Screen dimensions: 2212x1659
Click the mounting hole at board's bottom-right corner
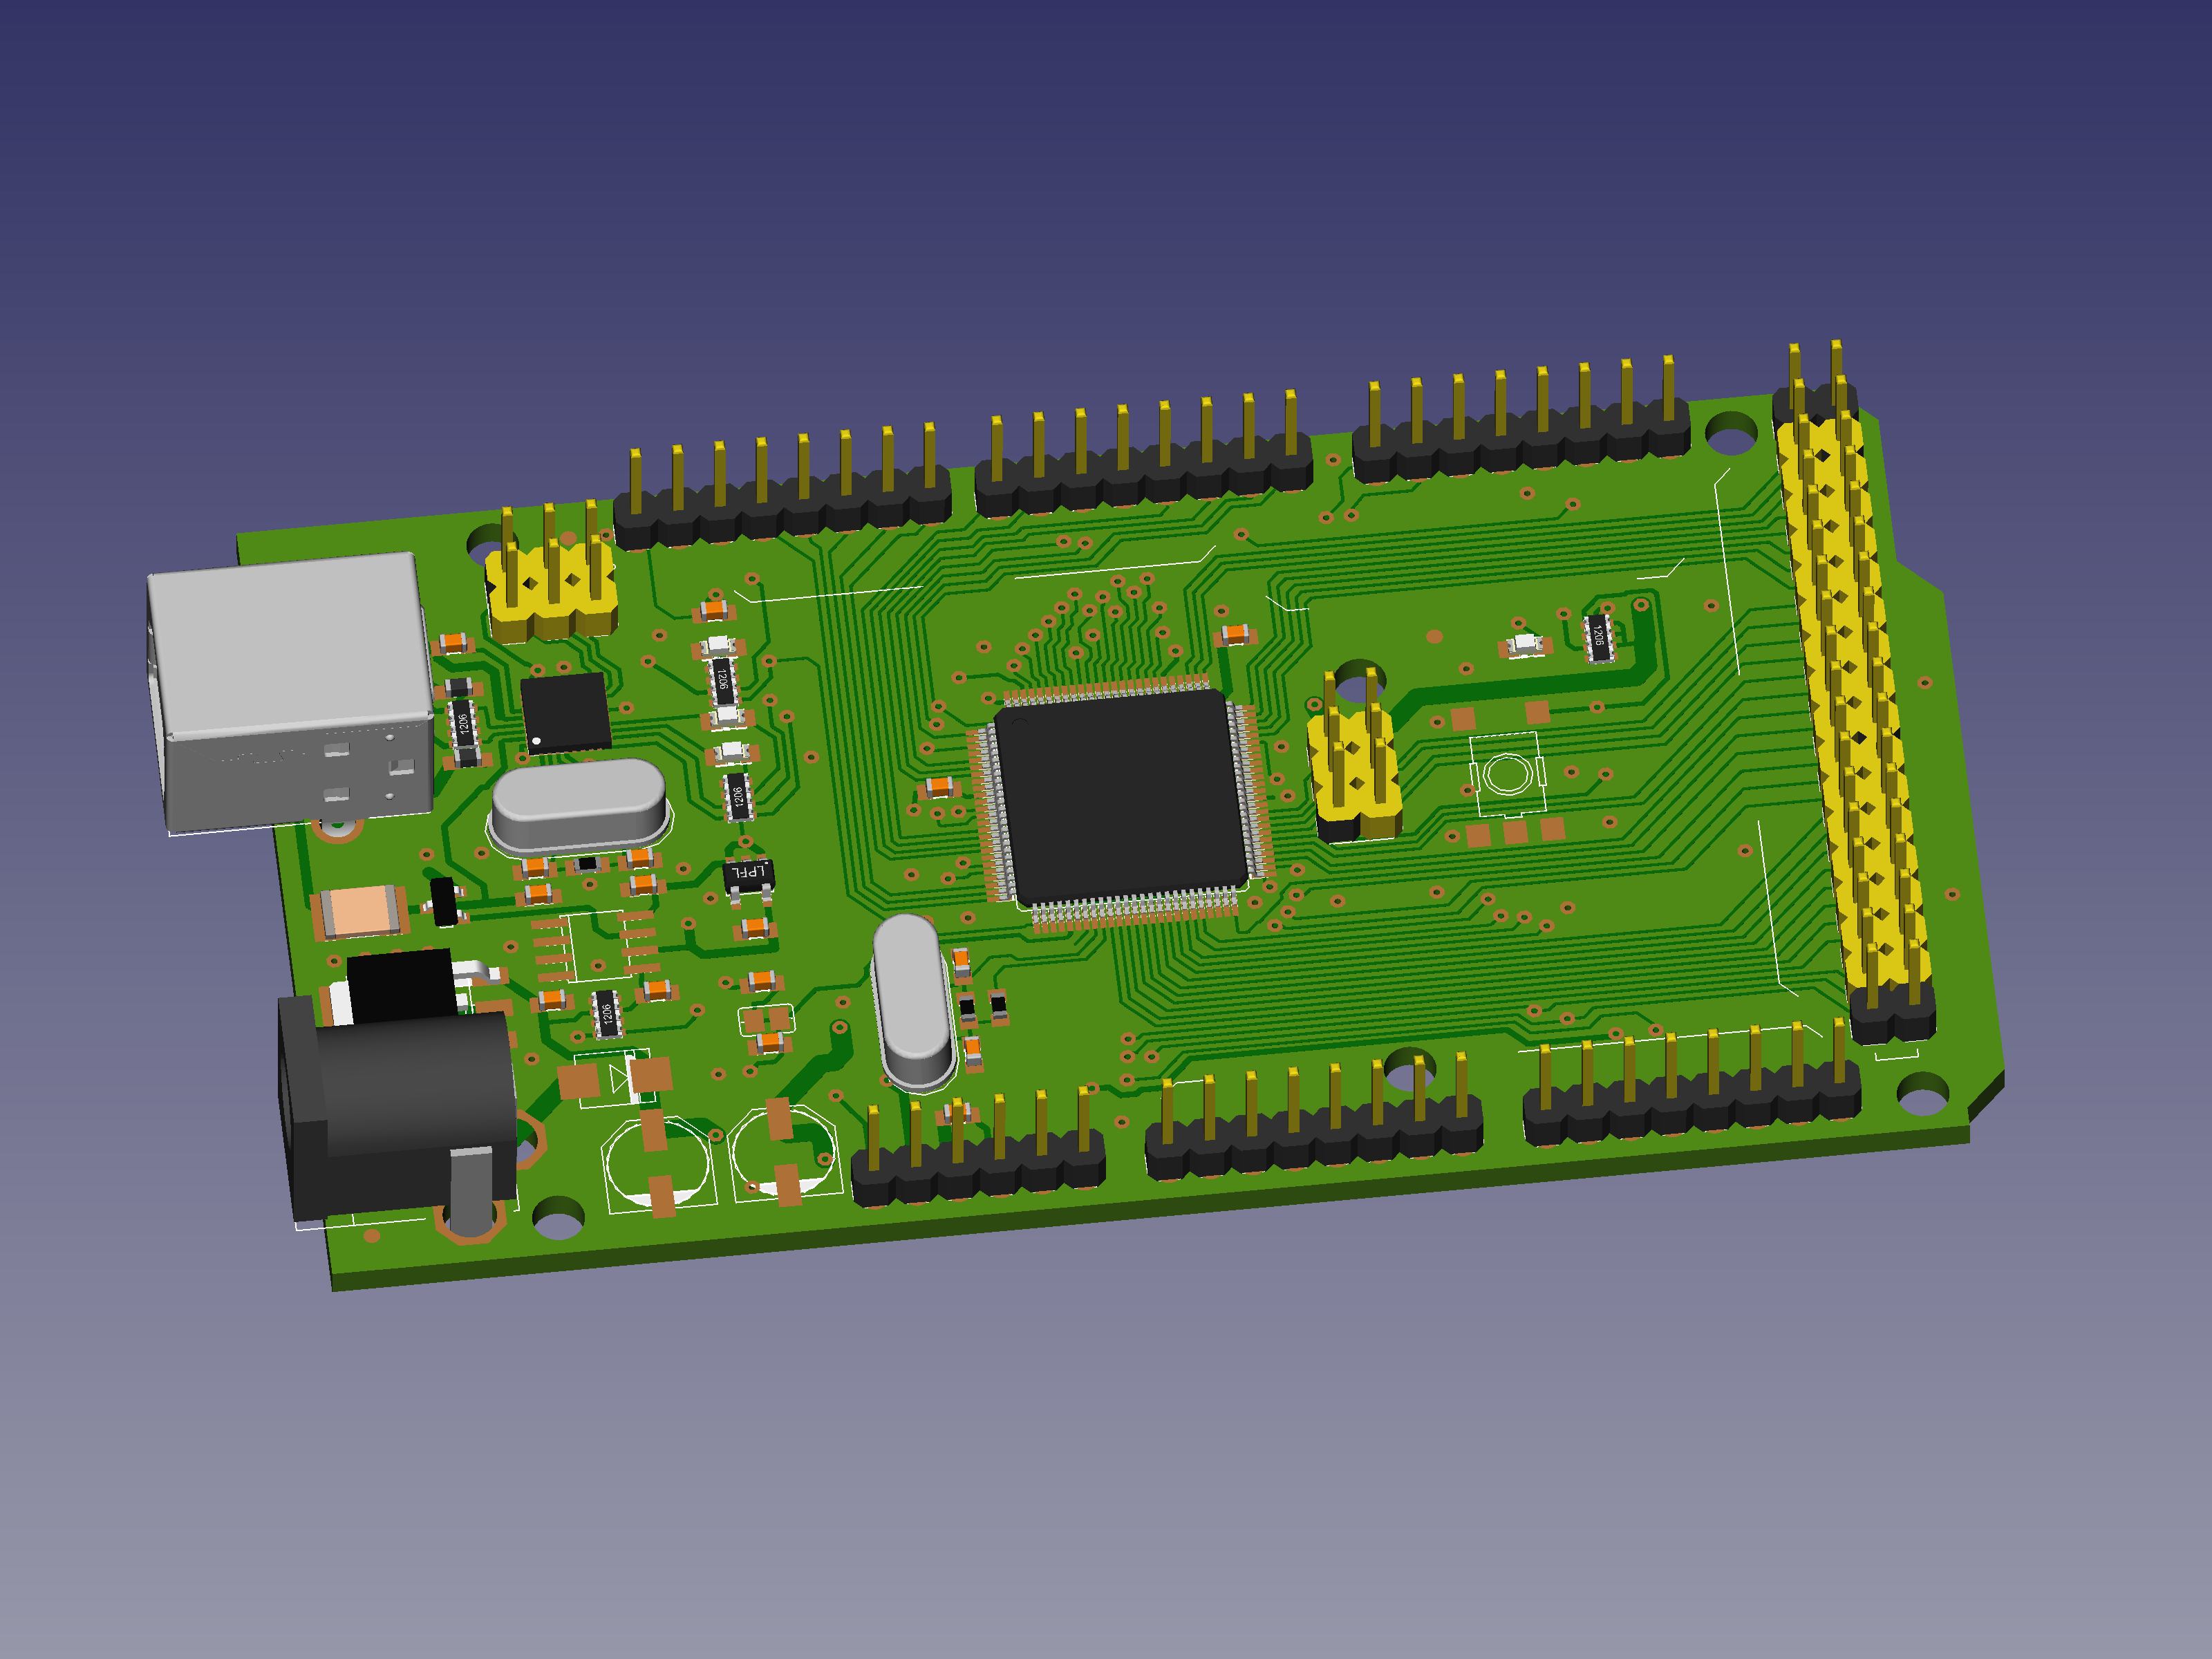(x=1921, y=1093)
